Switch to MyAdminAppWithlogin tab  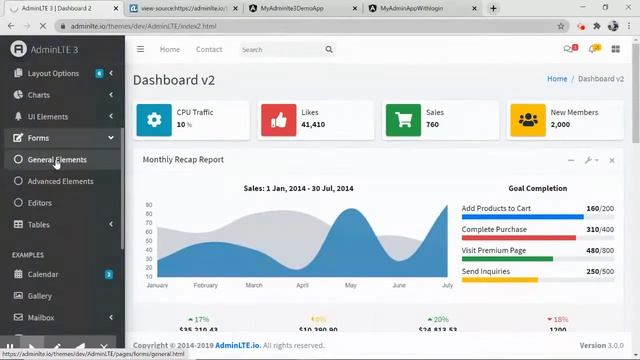click(422, 8)
